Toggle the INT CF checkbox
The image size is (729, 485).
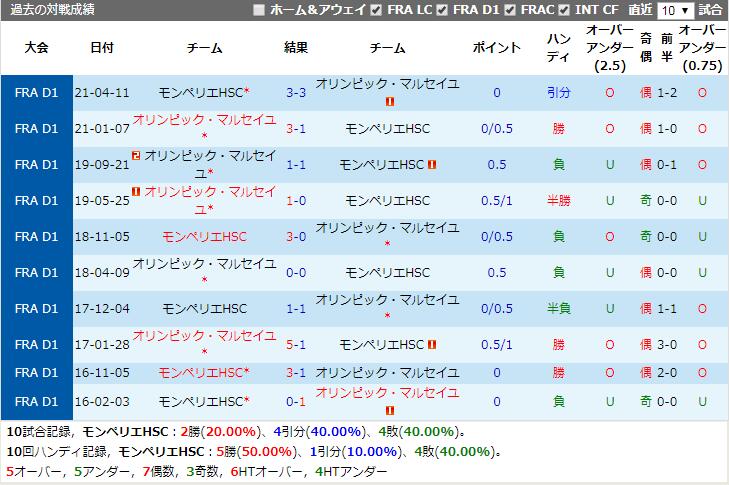(x=564, y=10)
